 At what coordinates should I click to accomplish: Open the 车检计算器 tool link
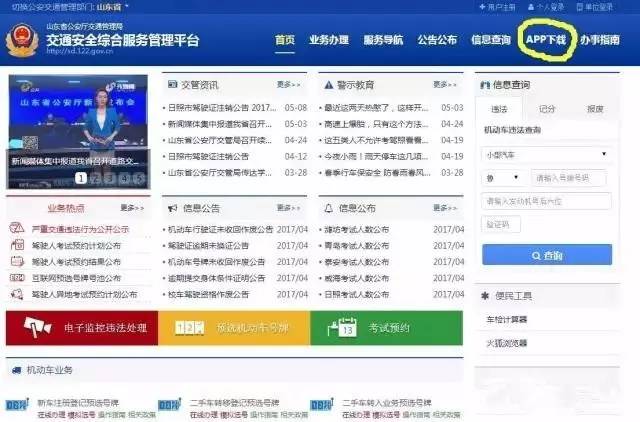507,320
